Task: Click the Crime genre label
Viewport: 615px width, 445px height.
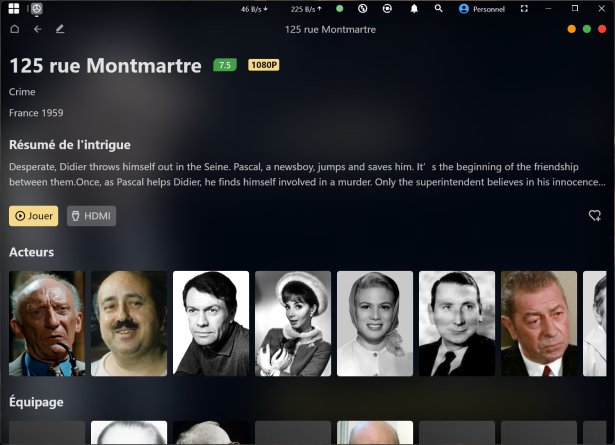Action: (x=22, y=92)
